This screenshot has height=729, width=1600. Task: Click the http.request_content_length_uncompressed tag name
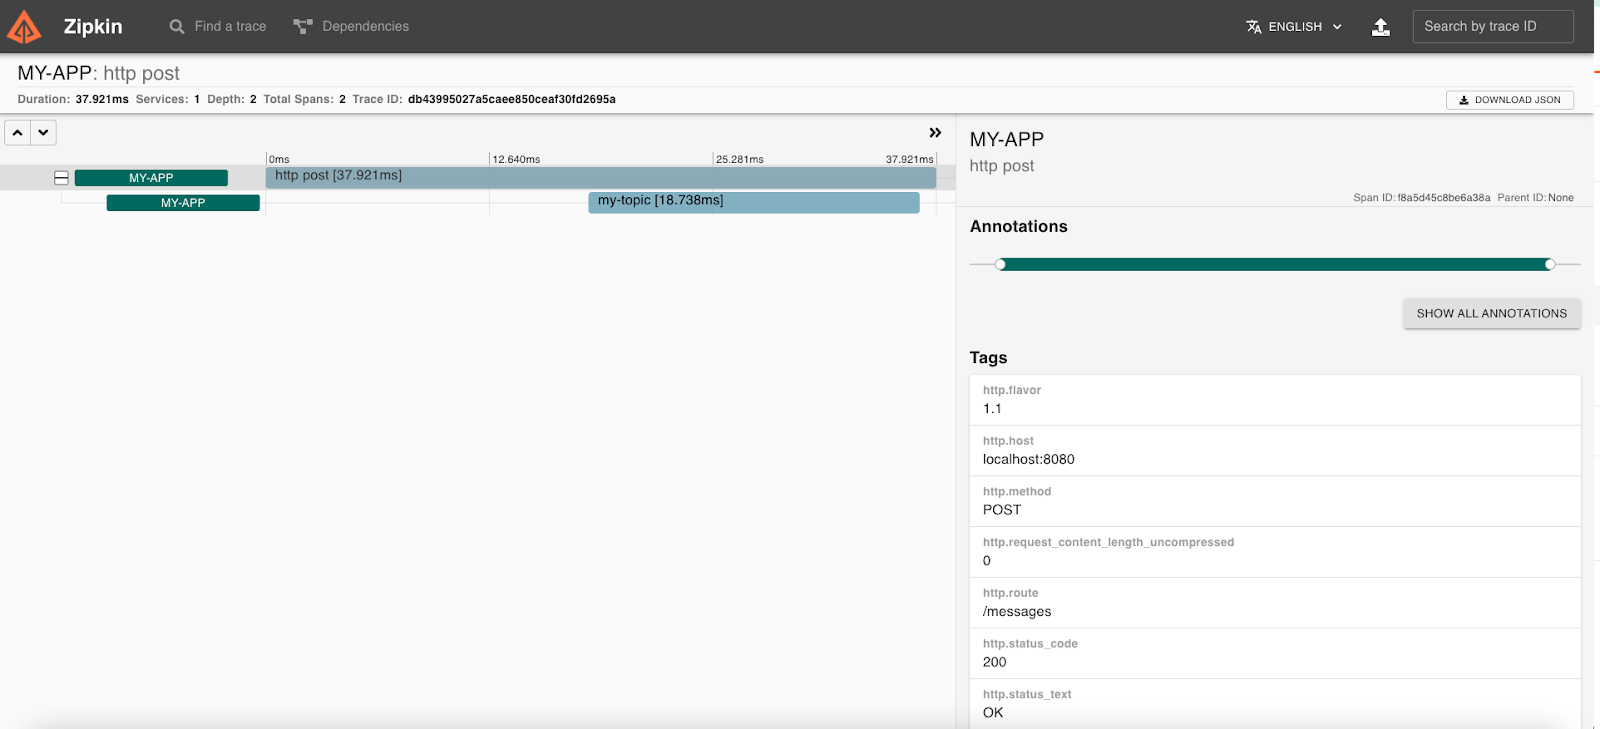1108,542
